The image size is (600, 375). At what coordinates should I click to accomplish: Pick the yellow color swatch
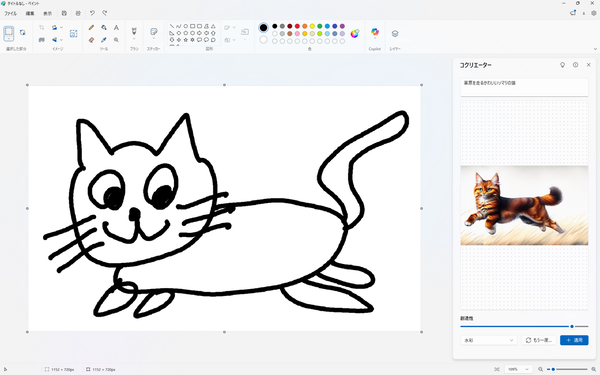(312, 26)
